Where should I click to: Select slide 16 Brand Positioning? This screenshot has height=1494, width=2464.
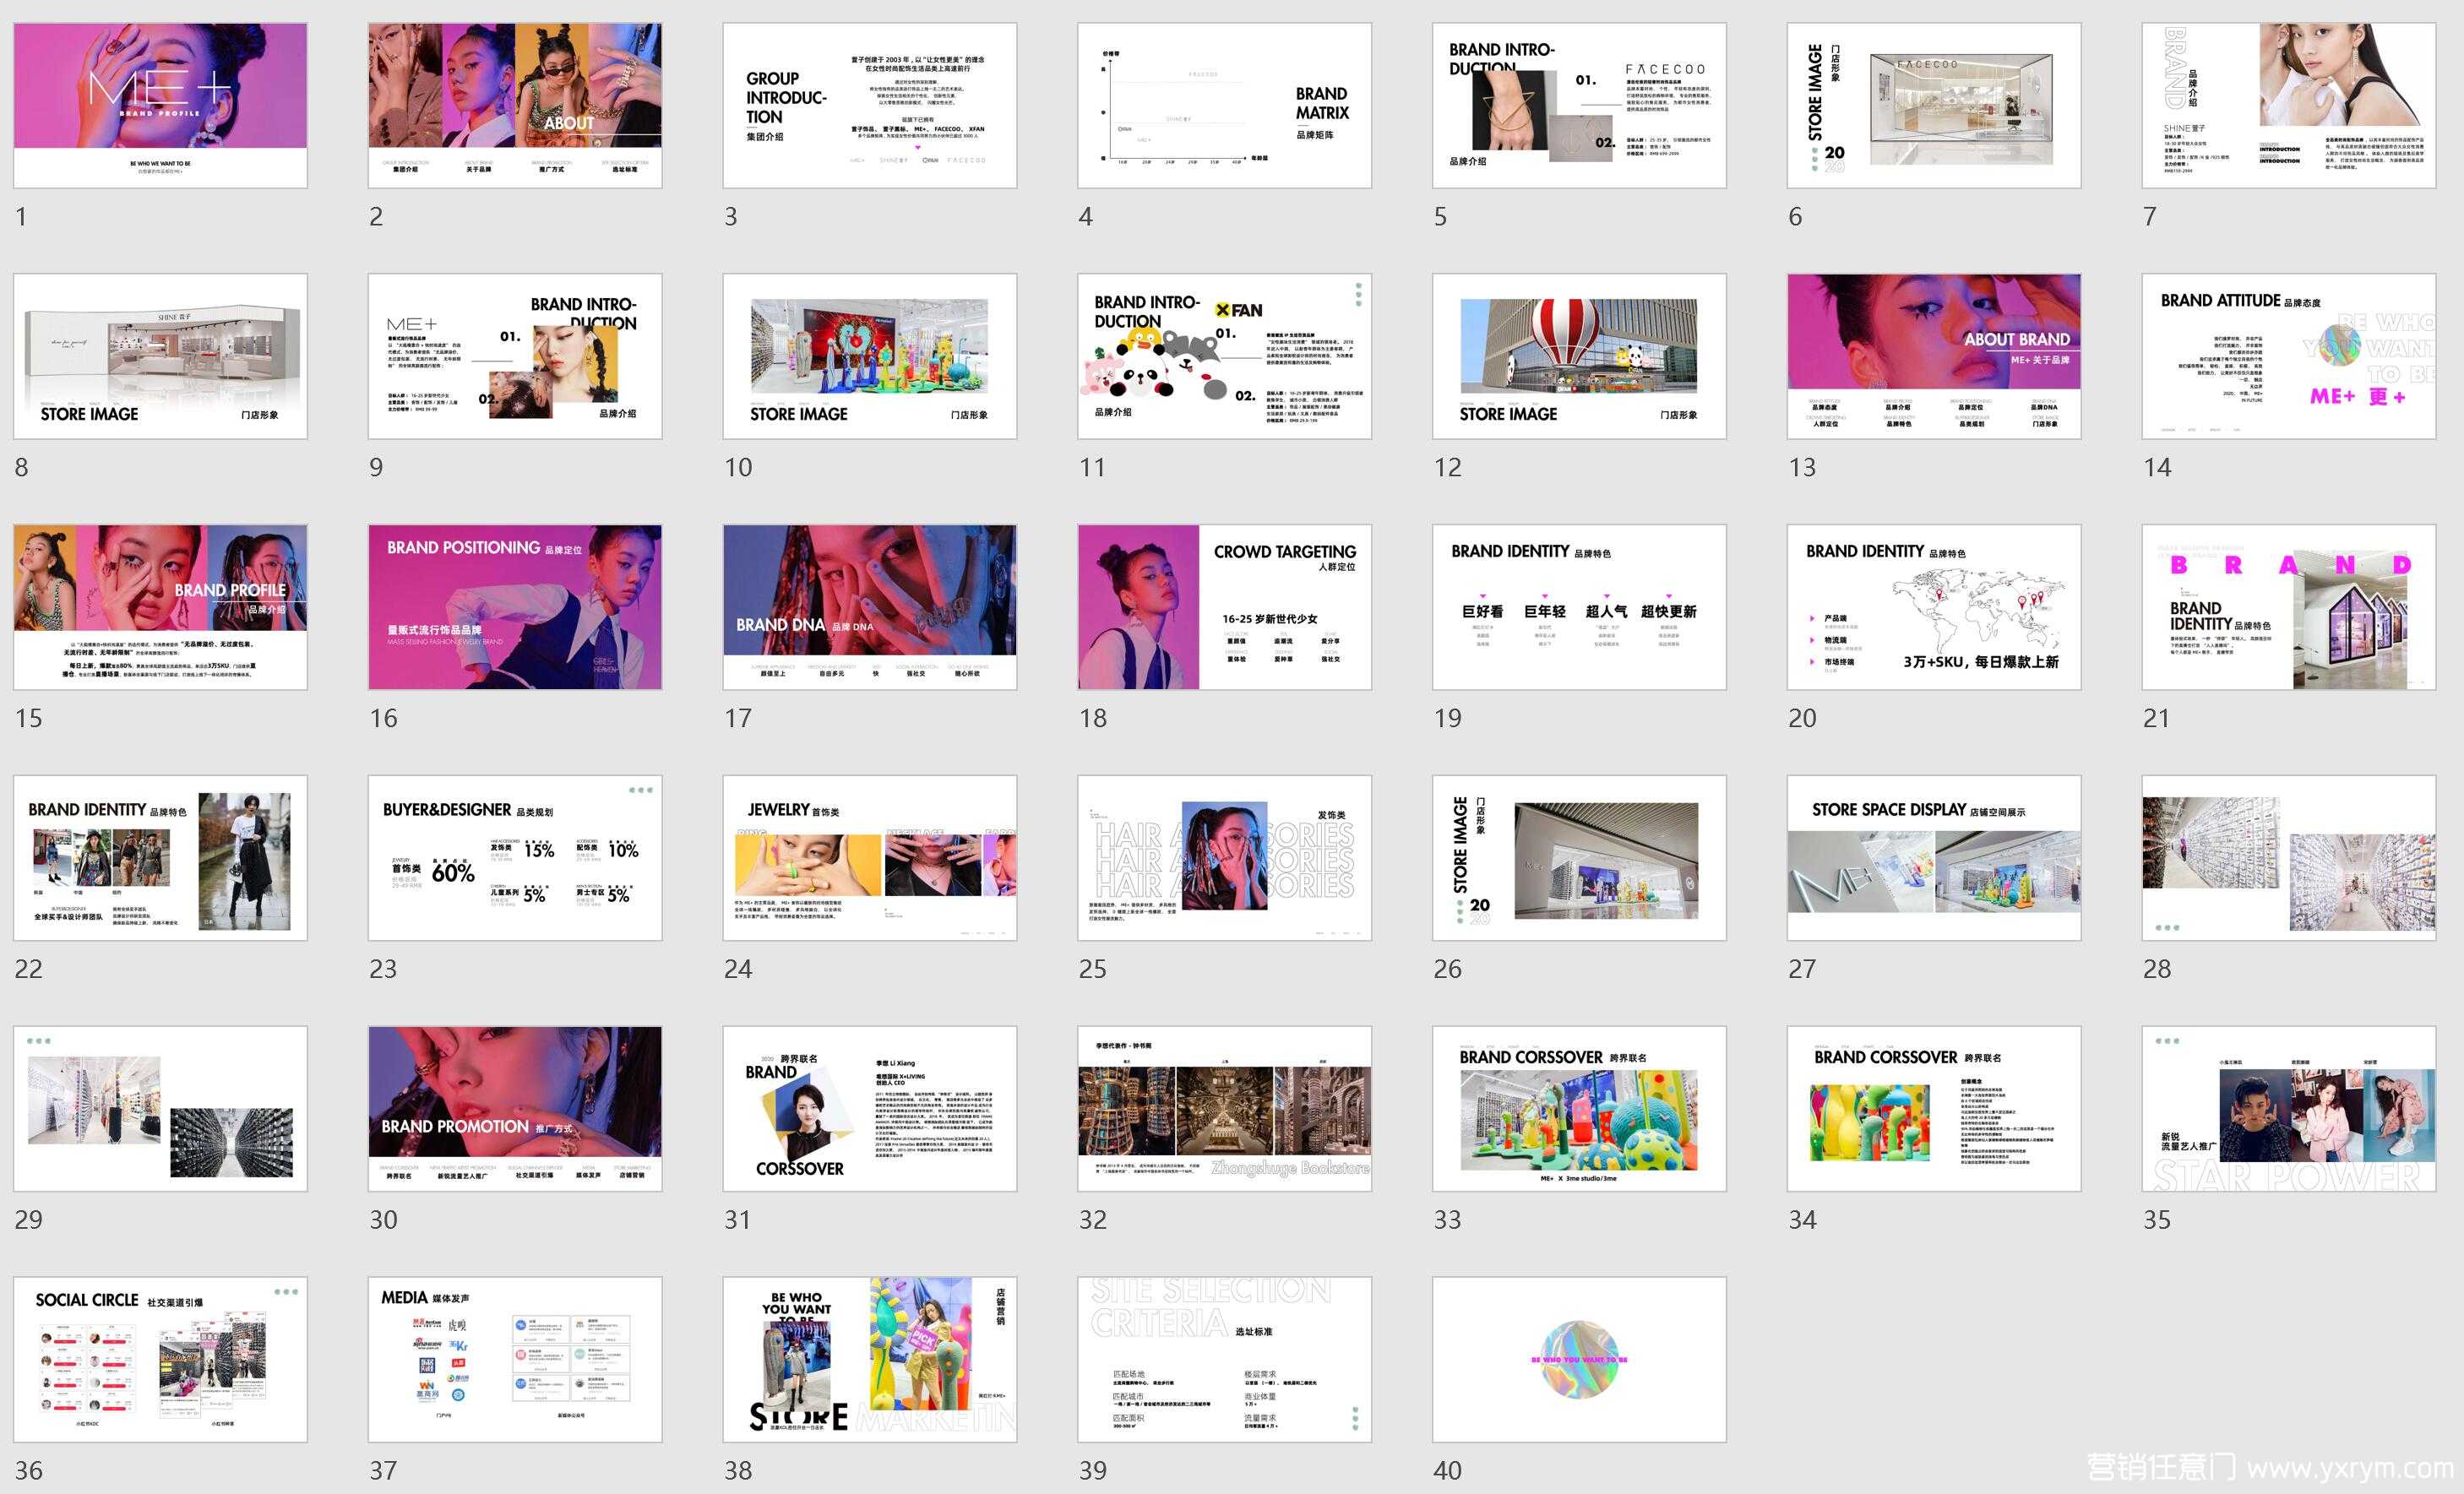tap(515, 607)
